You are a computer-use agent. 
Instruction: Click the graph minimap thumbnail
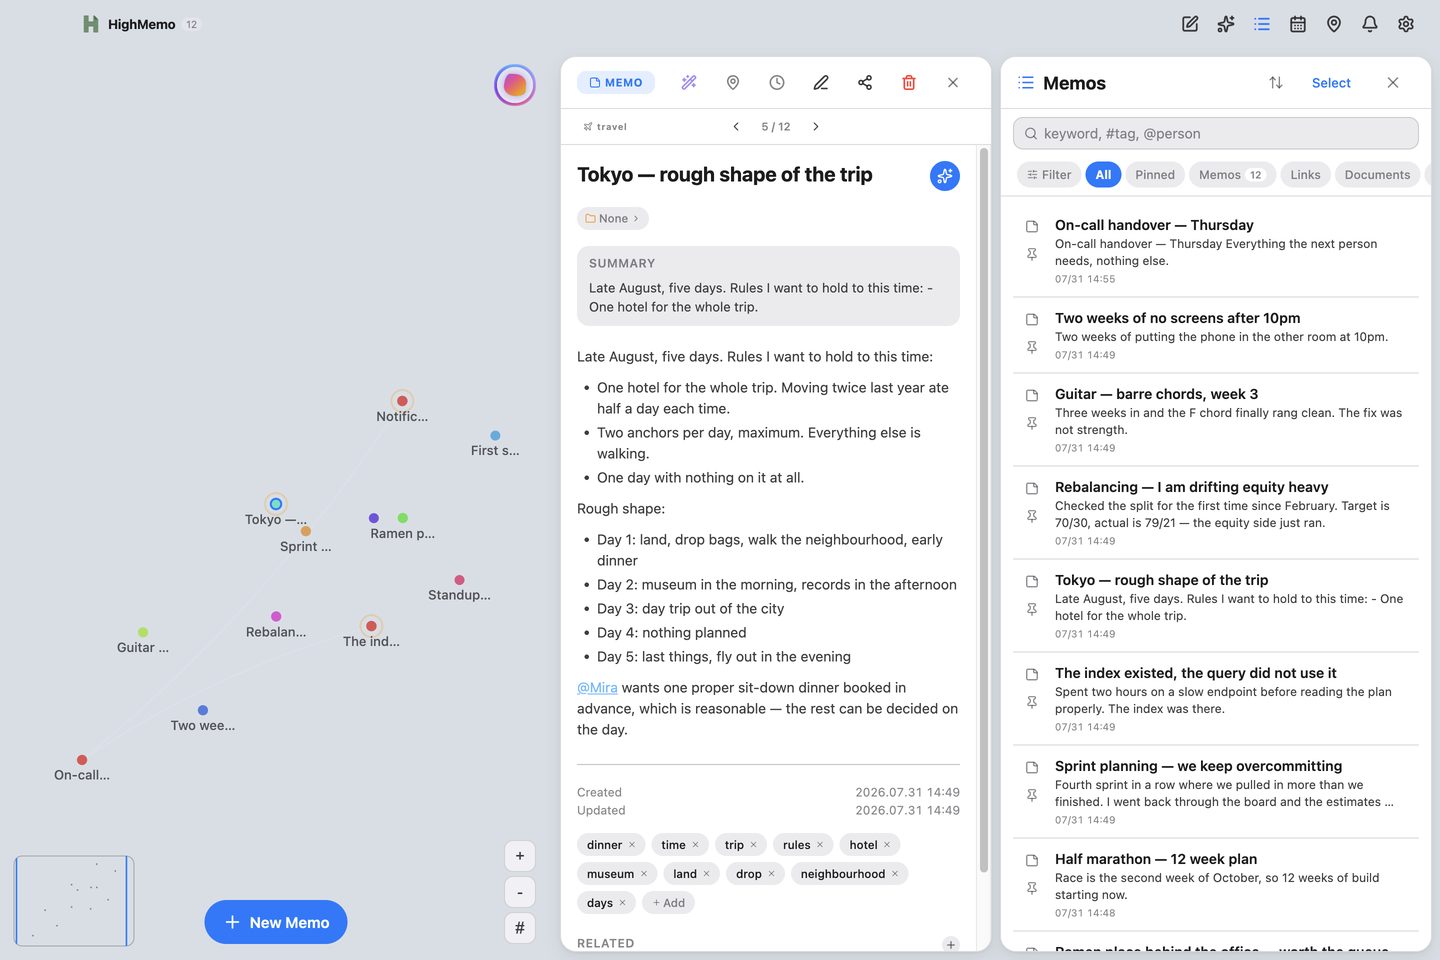(x=74, y=901)
